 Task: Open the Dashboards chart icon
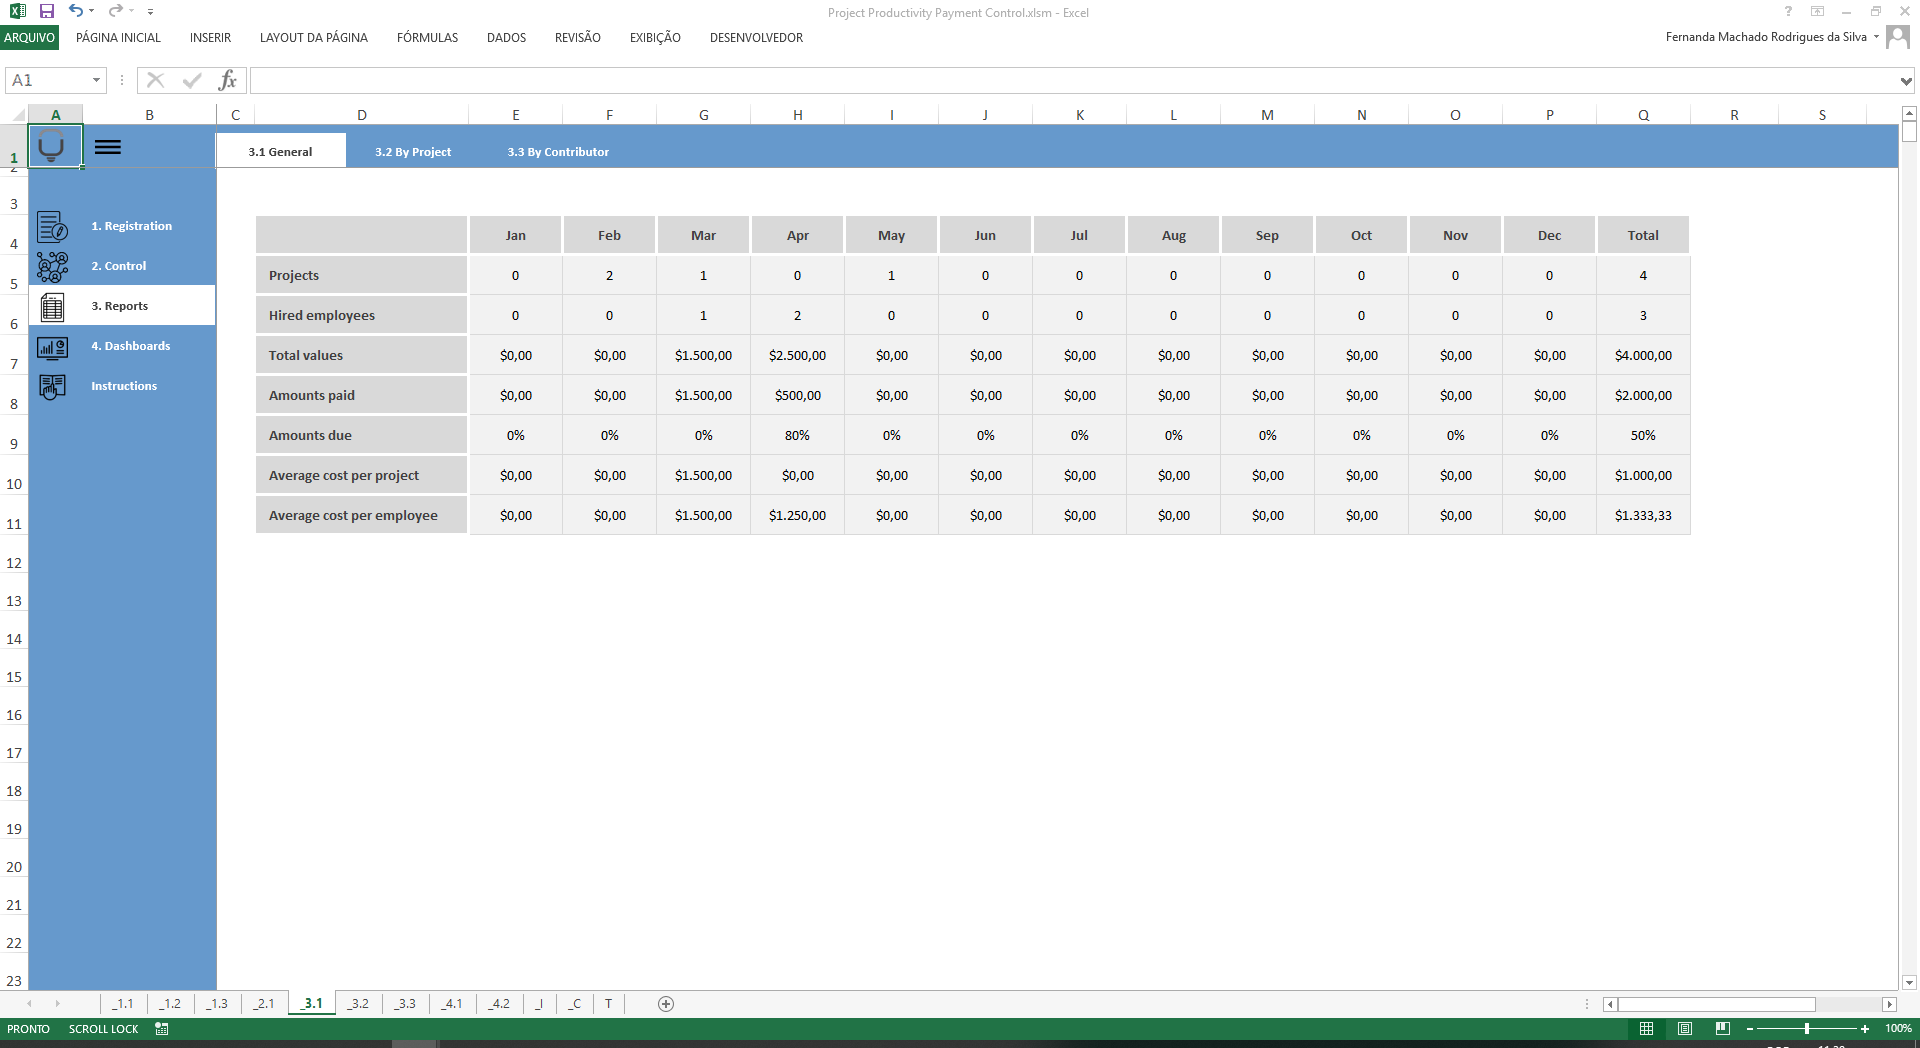51,347
